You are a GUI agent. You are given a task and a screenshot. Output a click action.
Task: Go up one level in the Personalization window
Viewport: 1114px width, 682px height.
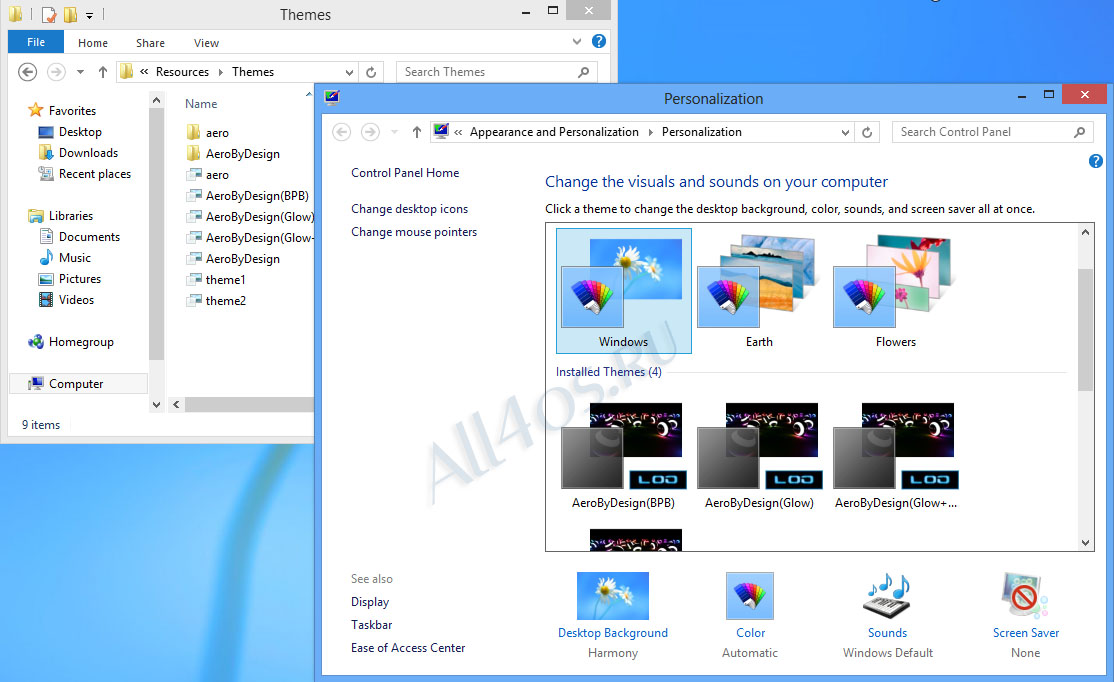point(416,131)
